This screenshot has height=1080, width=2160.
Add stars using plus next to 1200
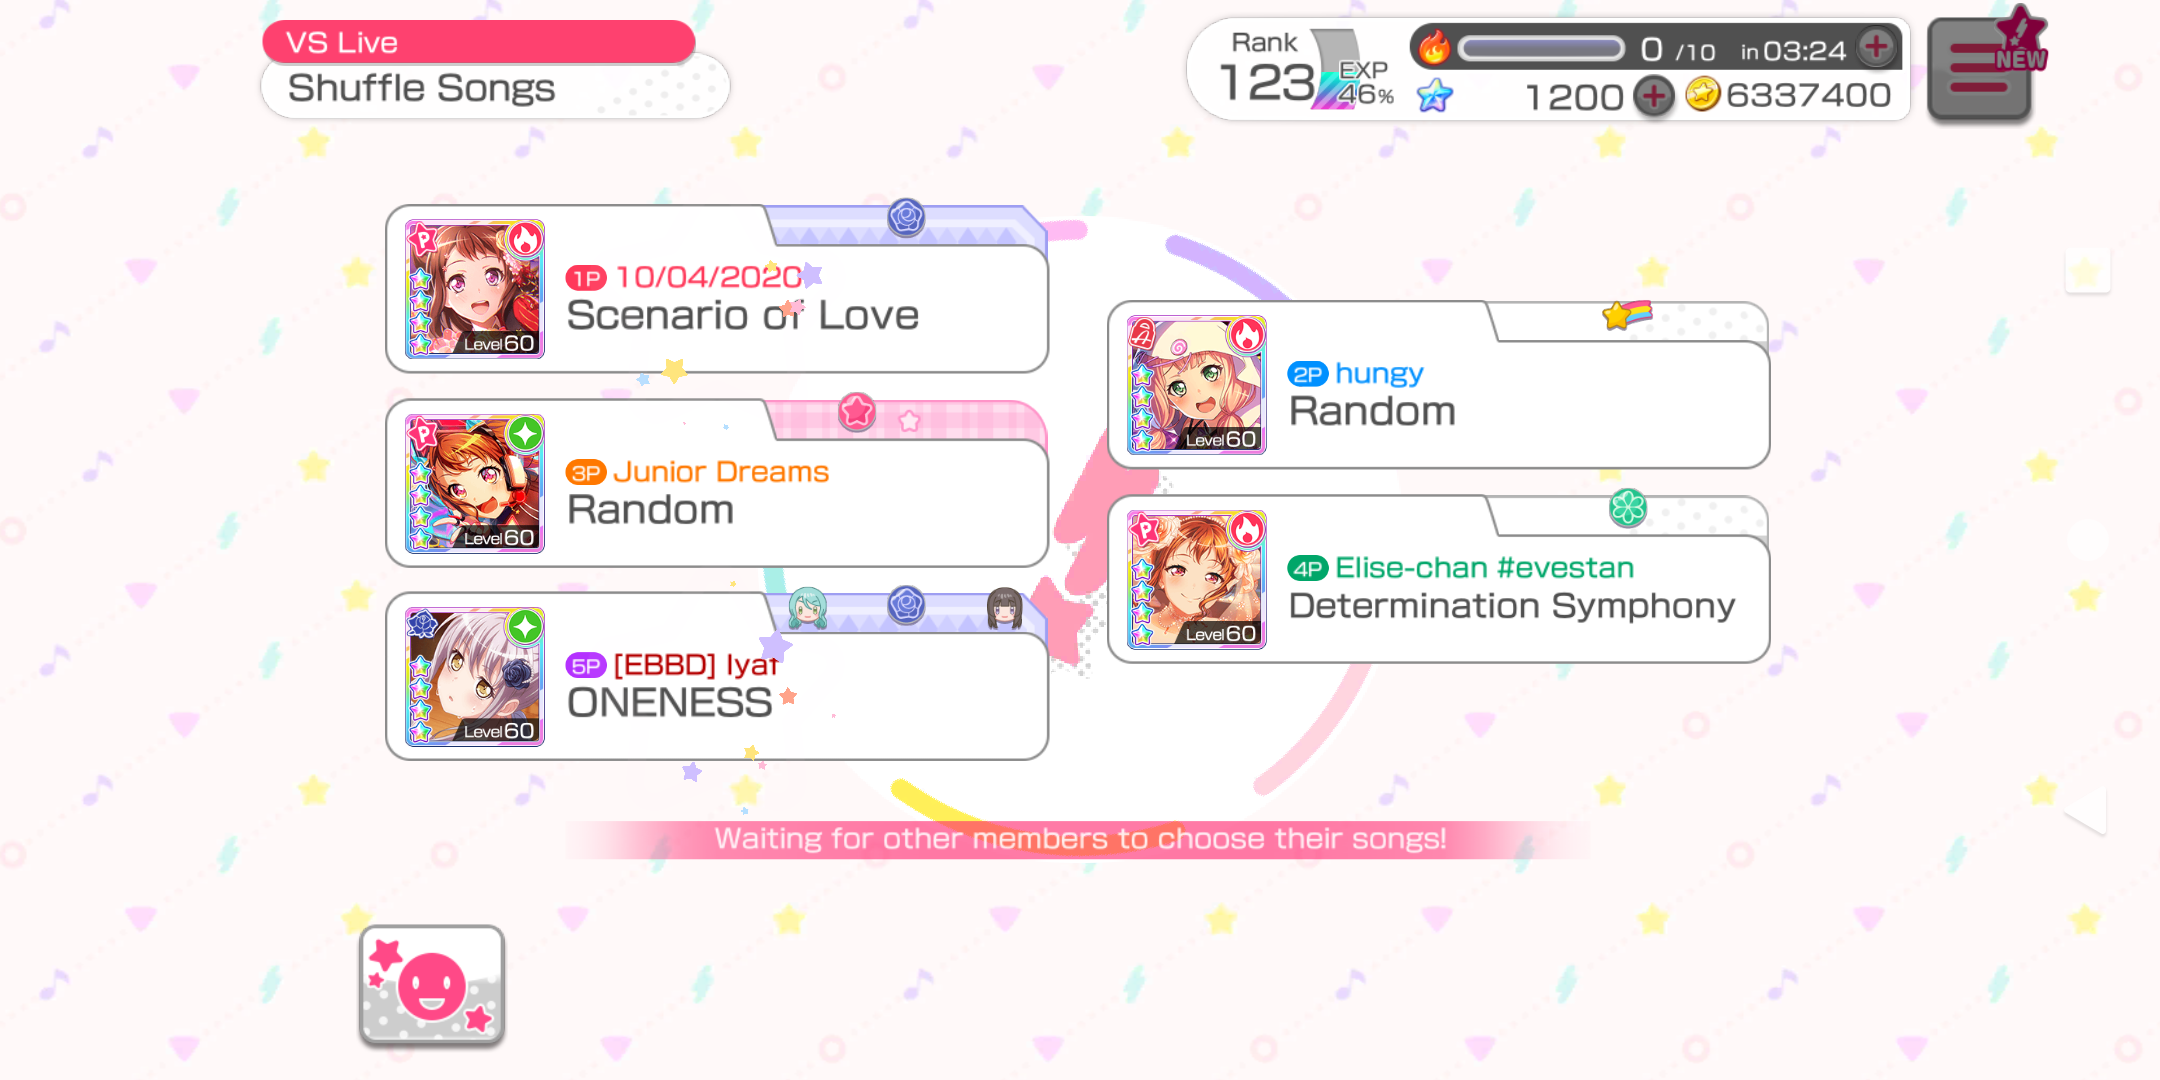(1654, 96)
